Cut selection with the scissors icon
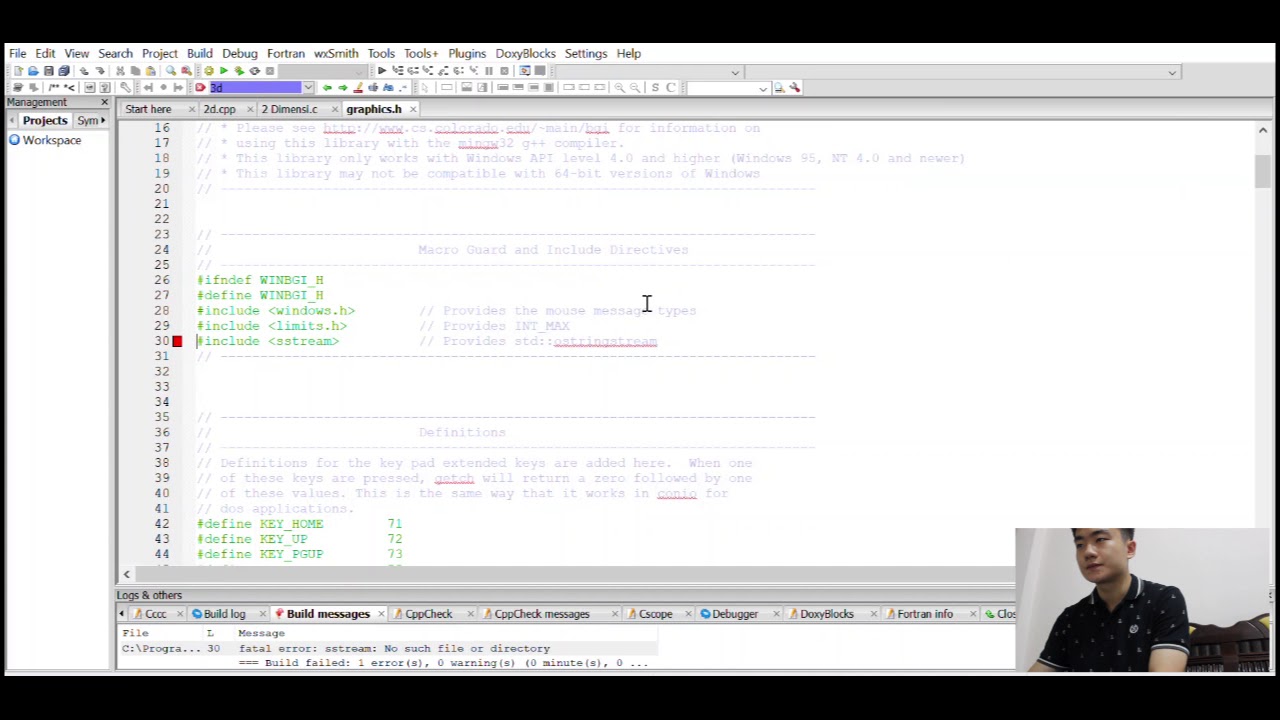This screenshot has height=720, width=1280. 120,71
